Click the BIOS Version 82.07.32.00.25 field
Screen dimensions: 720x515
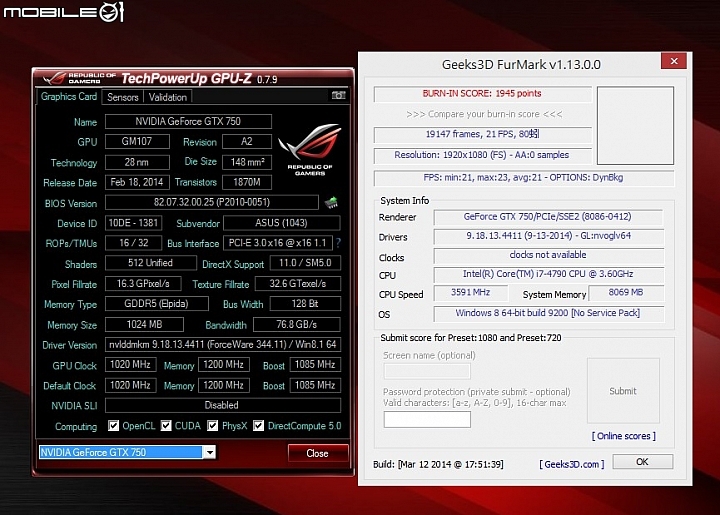tap(212, 202)
